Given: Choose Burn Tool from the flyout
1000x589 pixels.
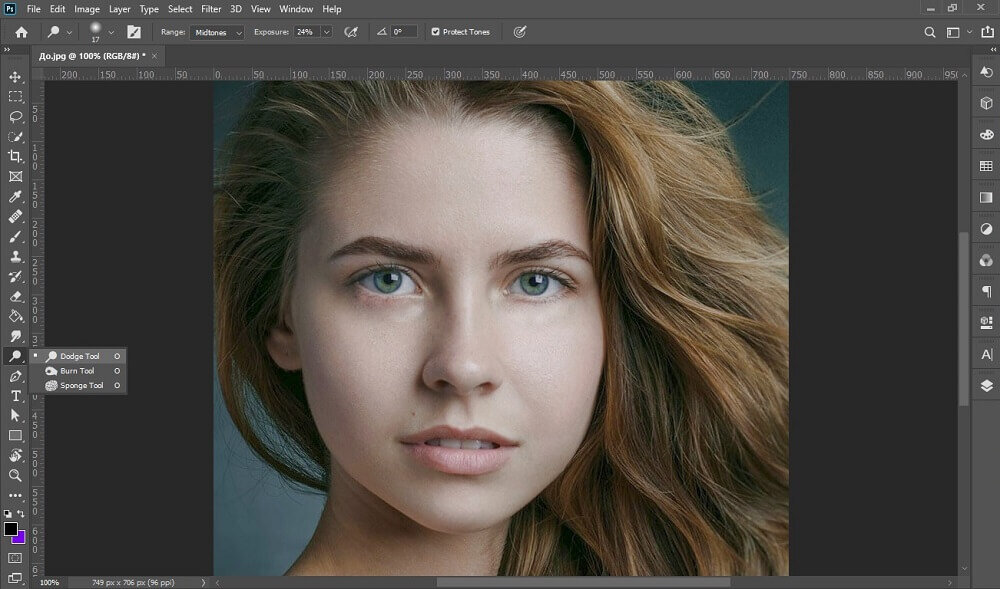Looking at the screenshot, I should pos(77,371).
